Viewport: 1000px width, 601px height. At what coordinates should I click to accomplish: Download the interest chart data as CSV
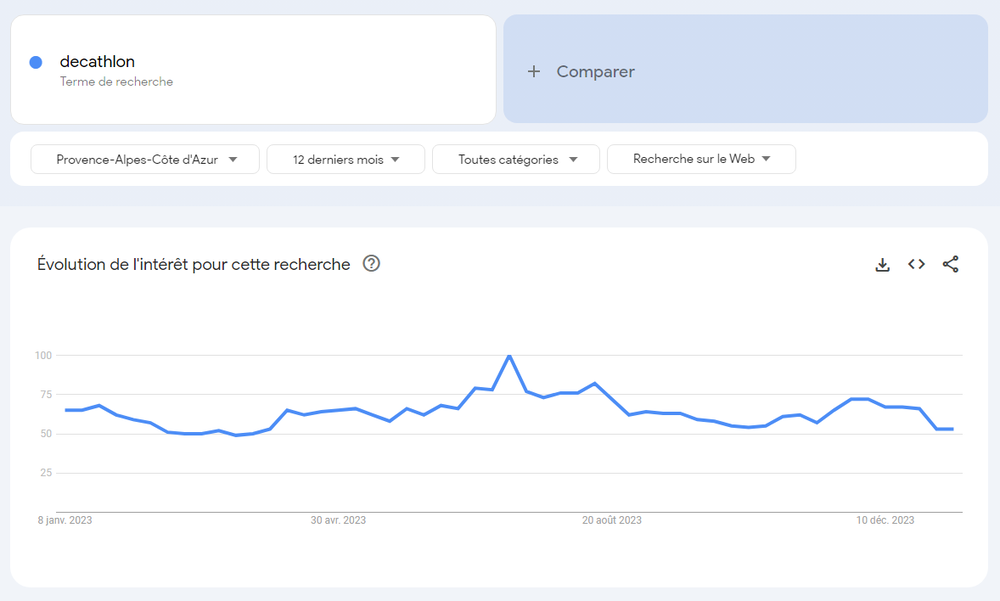(882, 265)
